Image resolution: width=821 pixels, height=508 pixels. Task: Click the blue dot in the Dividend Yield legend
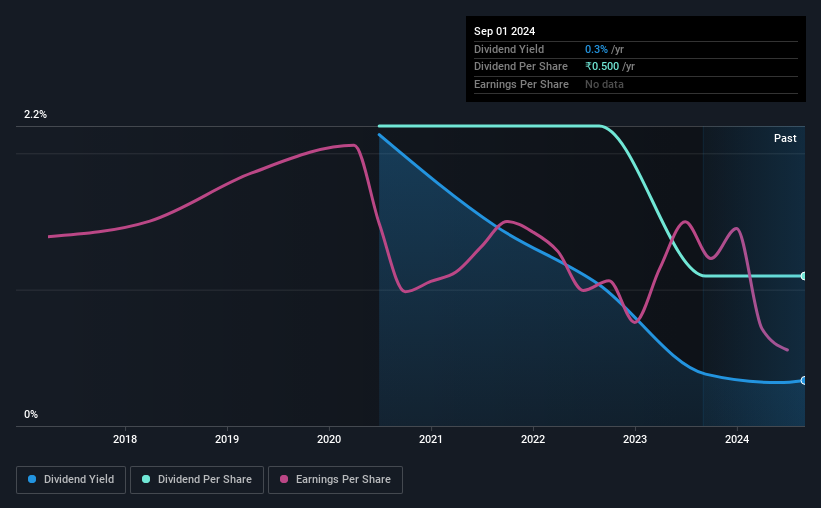[x=32, y=480]
